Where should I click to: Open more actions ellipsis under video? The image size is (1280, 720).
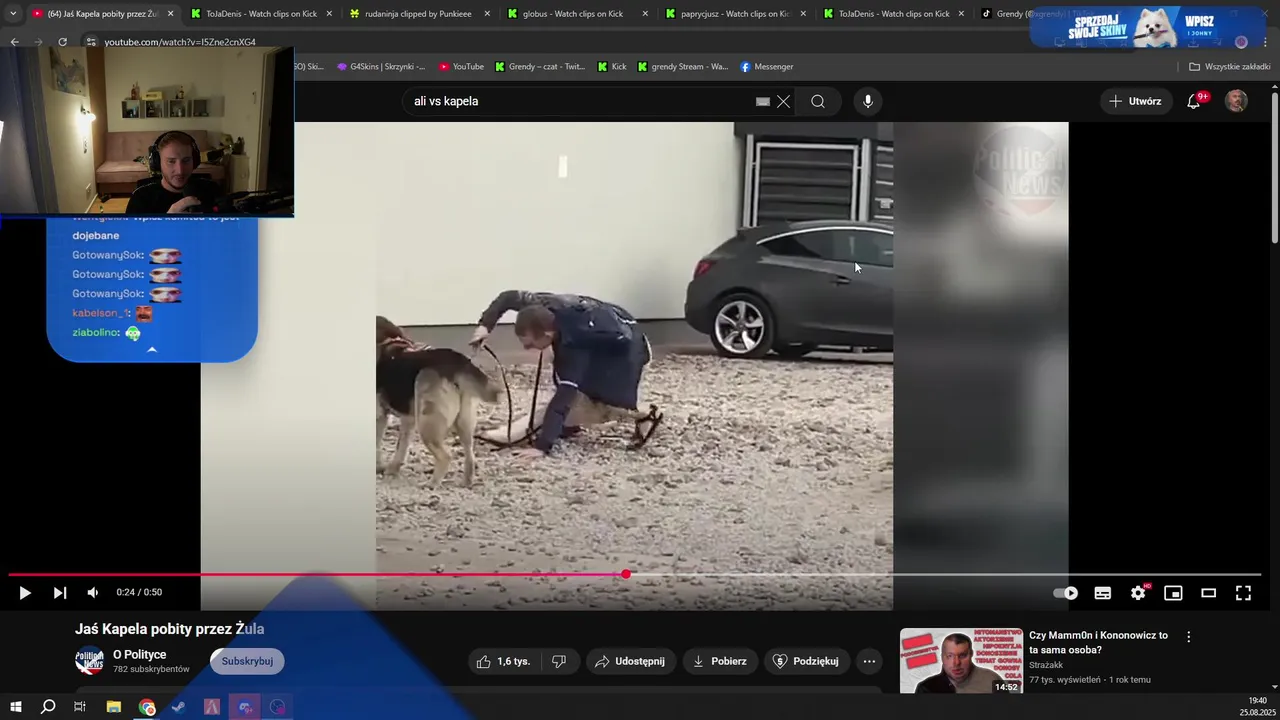(x=869, y=661)
